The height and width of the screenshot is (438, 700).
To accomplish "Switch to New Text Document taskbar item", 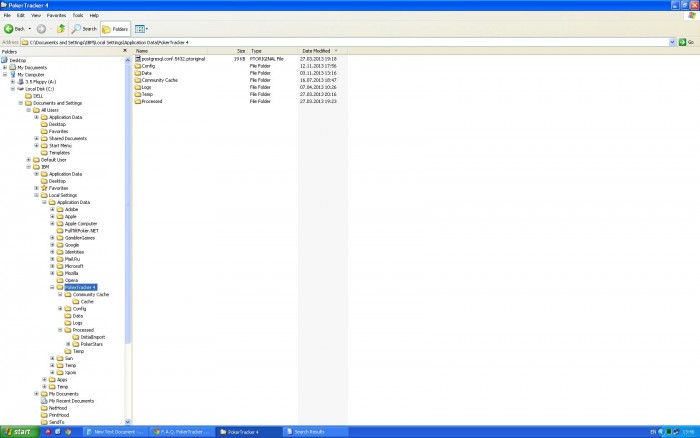I will point(115,432).
